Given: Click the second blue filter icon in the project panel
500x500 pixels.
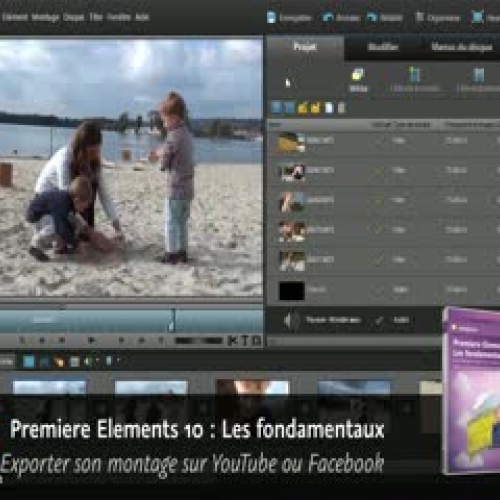Looking at the screenshot, I should click(x=289, y=108).
